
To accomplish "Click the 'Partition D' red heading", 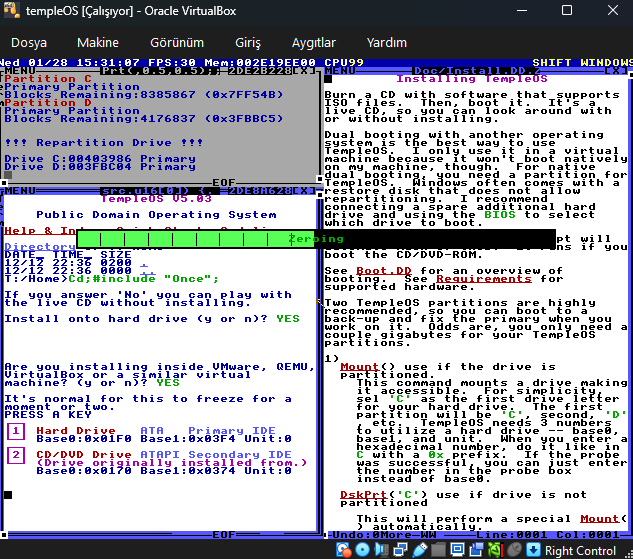I will [48, 103].
